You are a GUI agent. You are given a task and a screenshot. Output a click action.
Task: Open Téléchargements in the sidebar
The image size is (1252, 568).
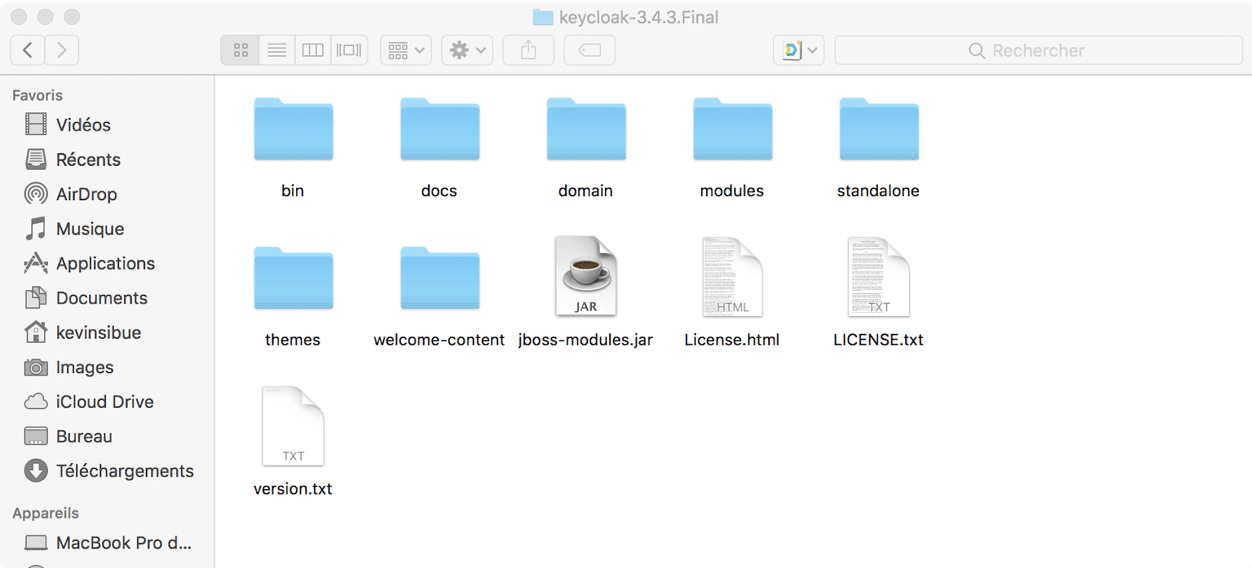(107, 471)
